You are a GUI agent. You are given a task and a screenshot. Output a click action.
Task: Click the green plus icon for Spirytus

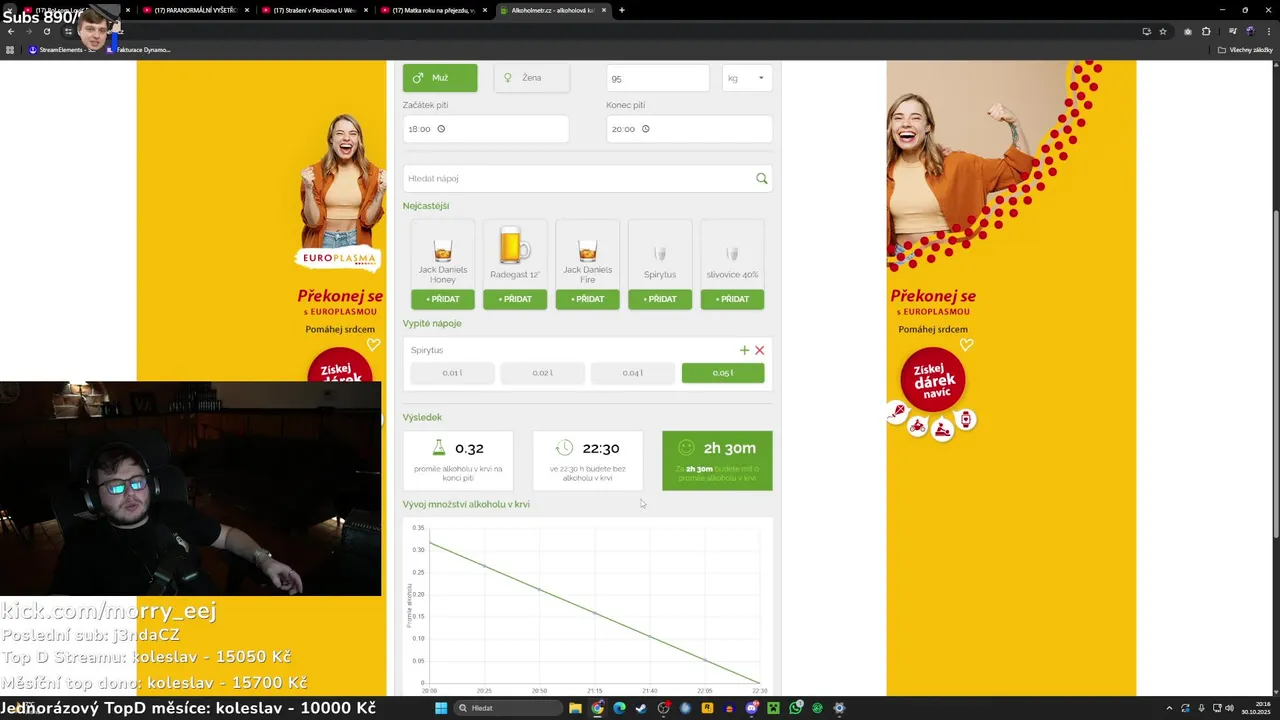click(x=744, y=350)
